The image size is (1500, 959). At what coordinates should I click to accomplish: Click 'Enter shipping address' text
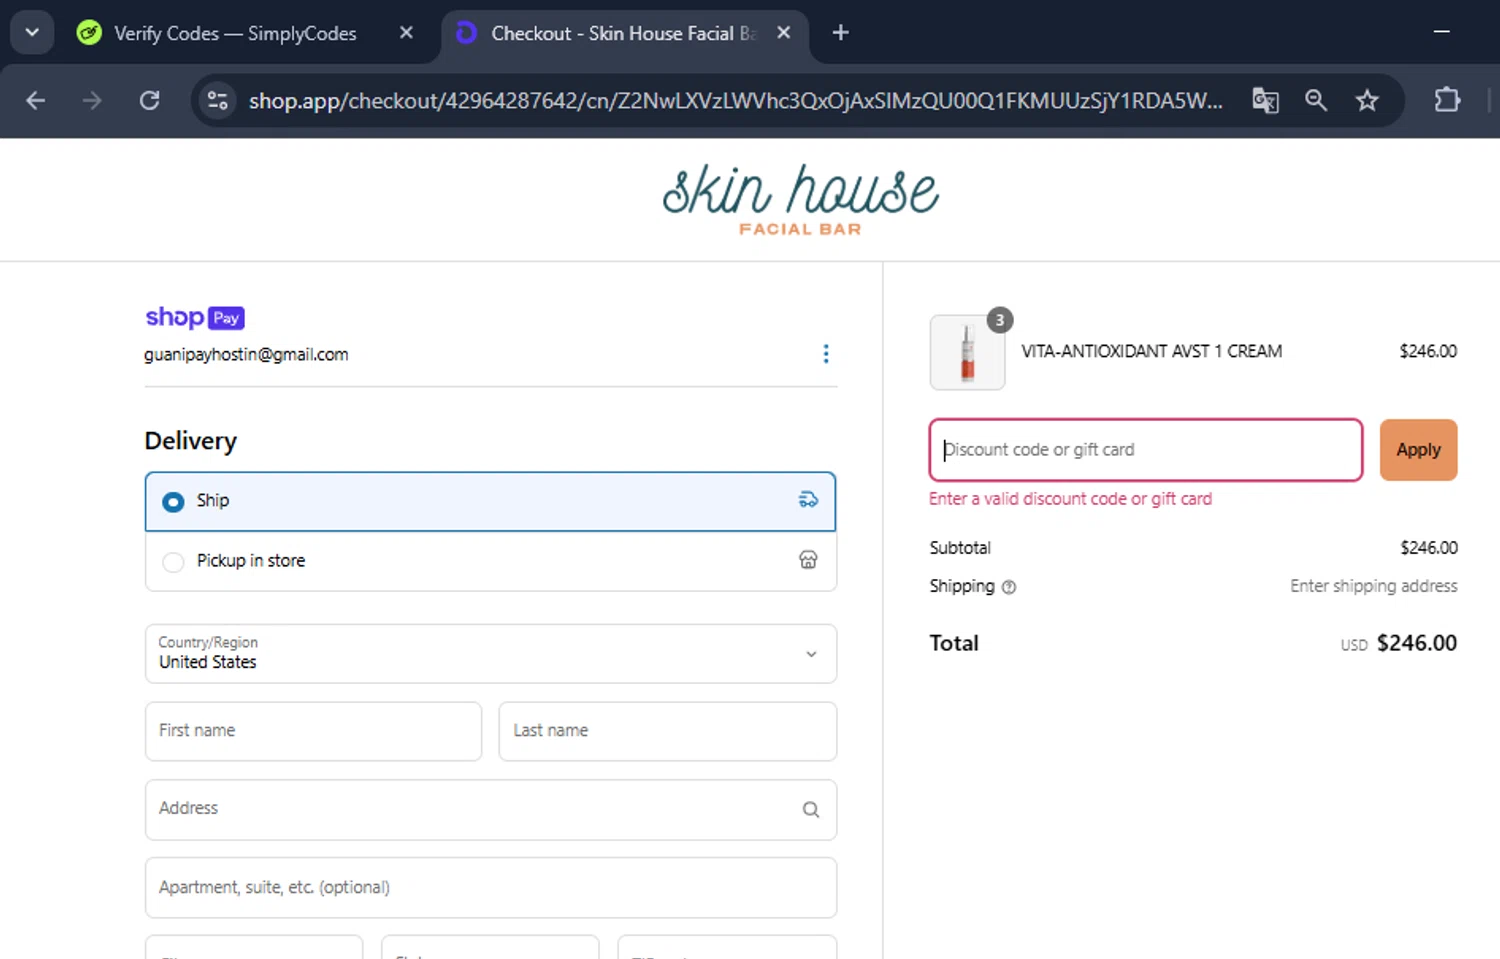tap(1373, 586)
